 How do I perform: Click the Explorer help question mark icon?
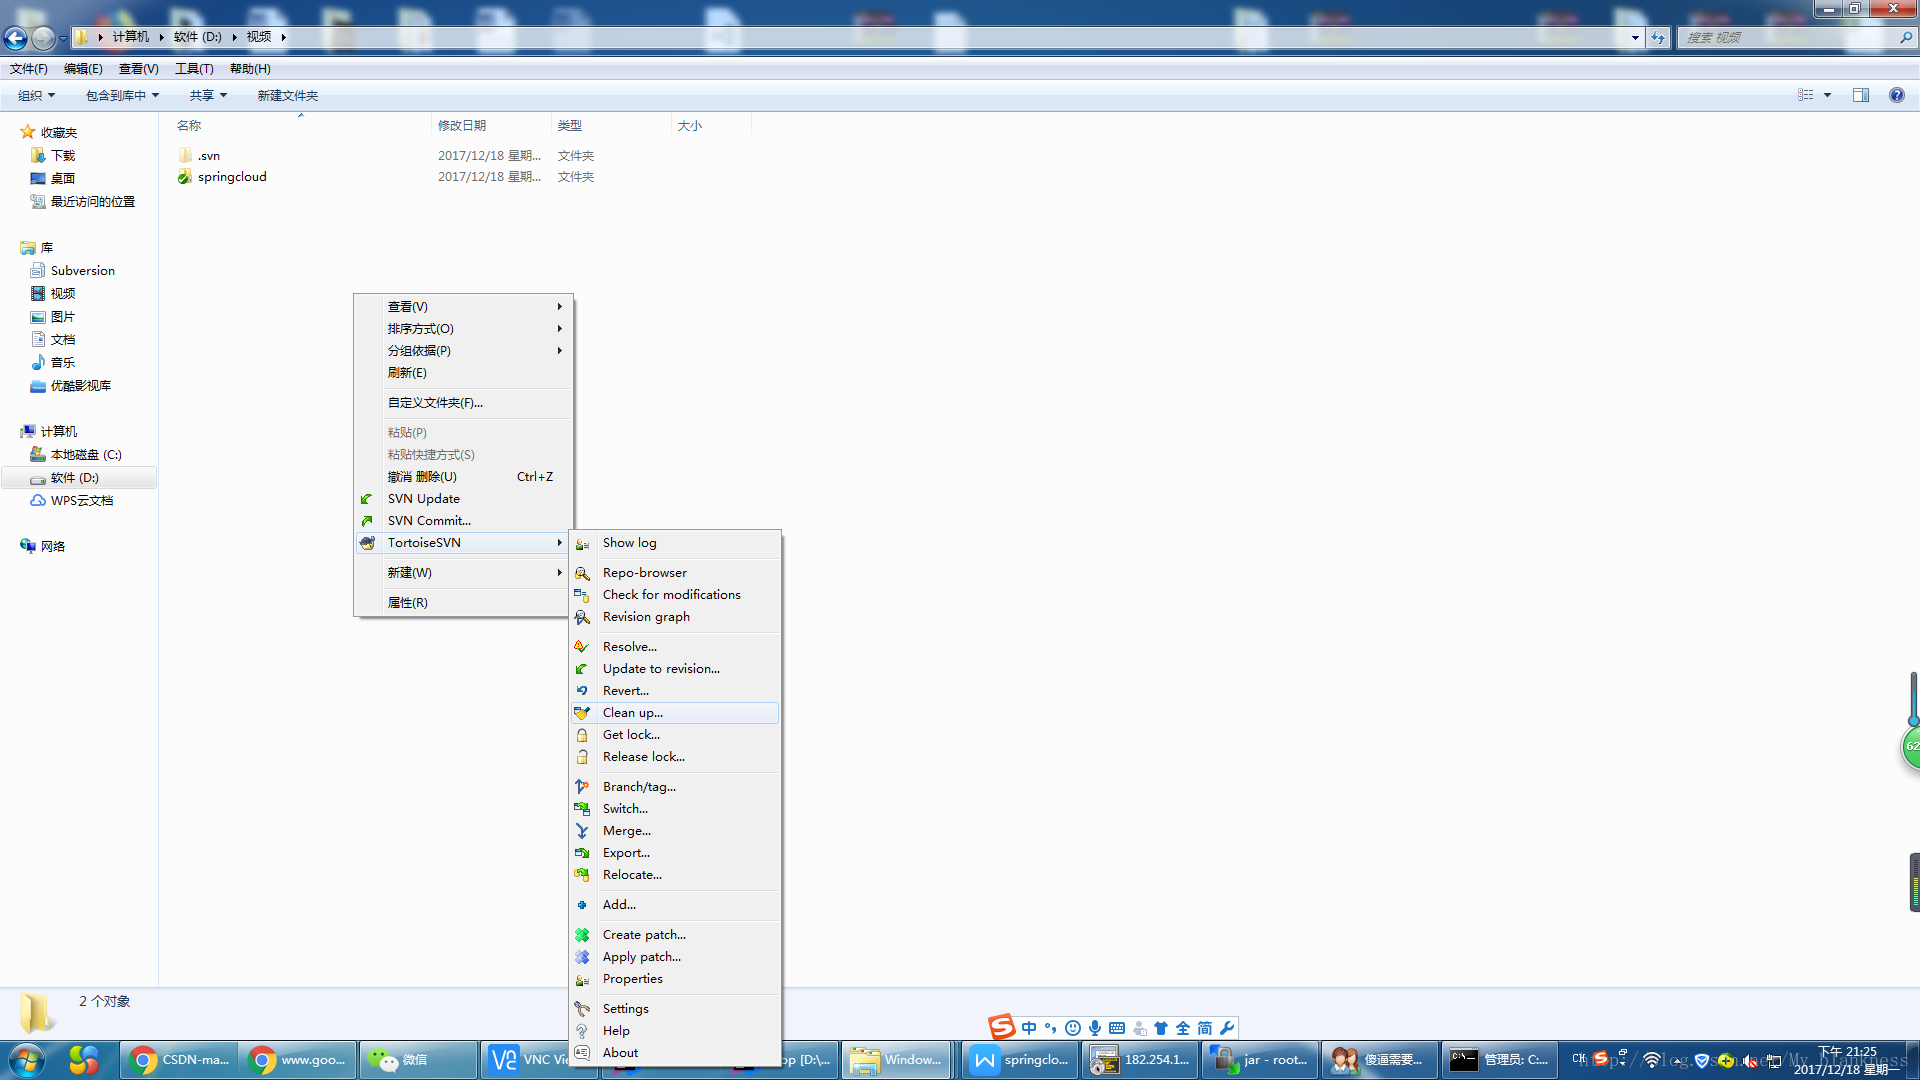pyautogui.click(x=1897, y=95)
